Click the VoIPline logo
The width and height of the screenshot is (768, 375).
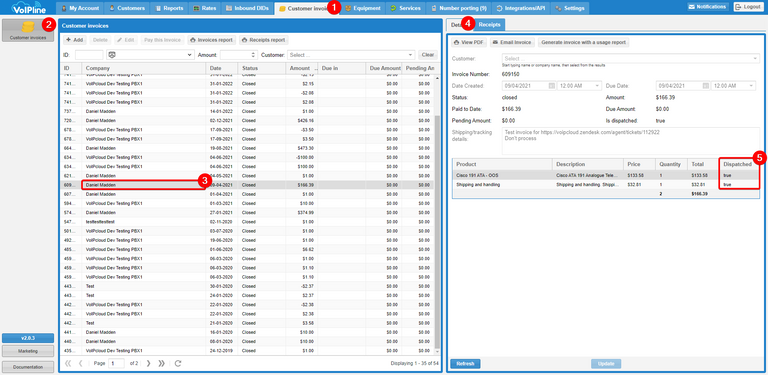point(28,7)
